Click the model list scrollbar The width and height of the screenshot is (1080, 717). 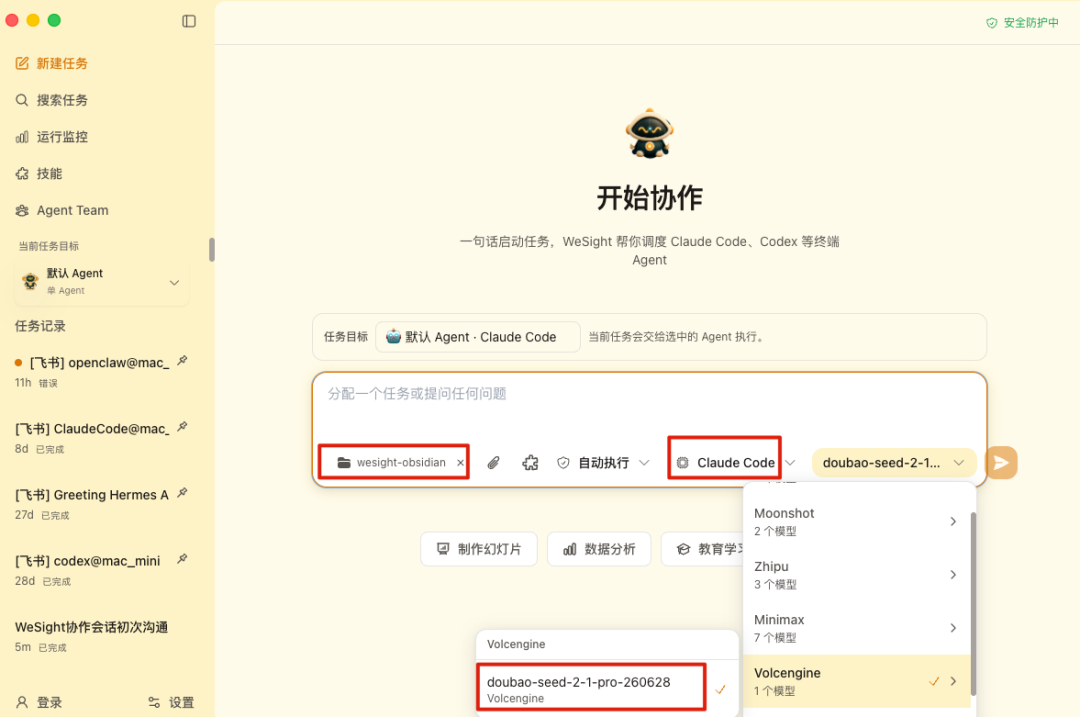click(973, 603)
